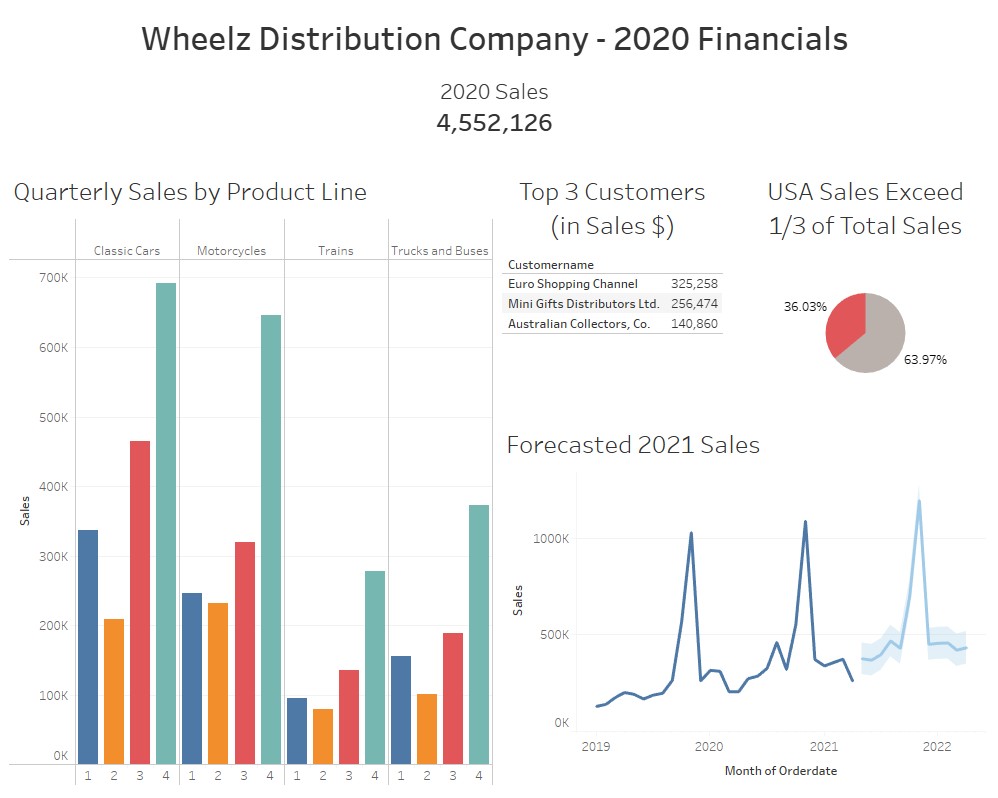Click the Customername column header
Image resolution: width=998 pixels, height=798 pixels.
pos(551,265)
